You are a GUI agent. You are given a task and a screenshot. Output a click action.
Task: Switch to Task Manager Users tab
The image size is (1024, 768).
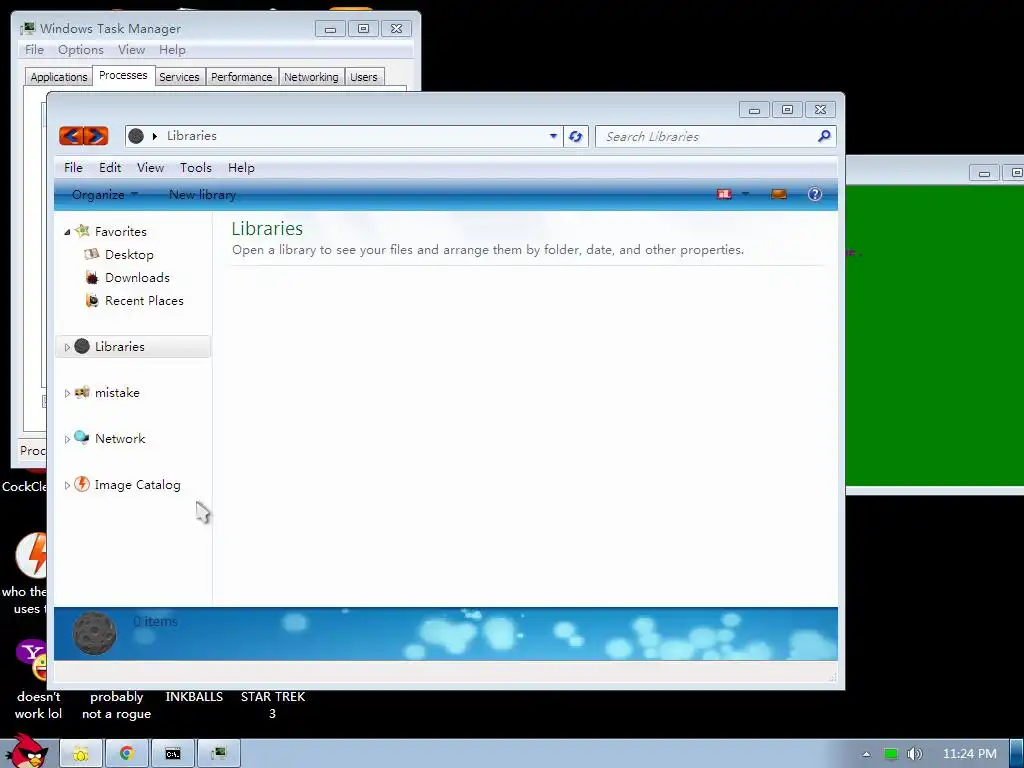point(364,76)
